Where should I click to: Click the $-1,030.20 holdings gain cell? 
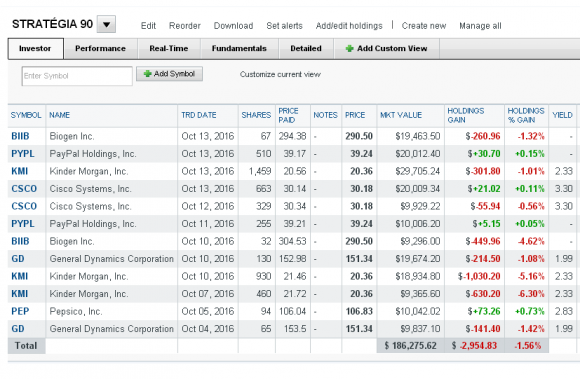[479, 276]
